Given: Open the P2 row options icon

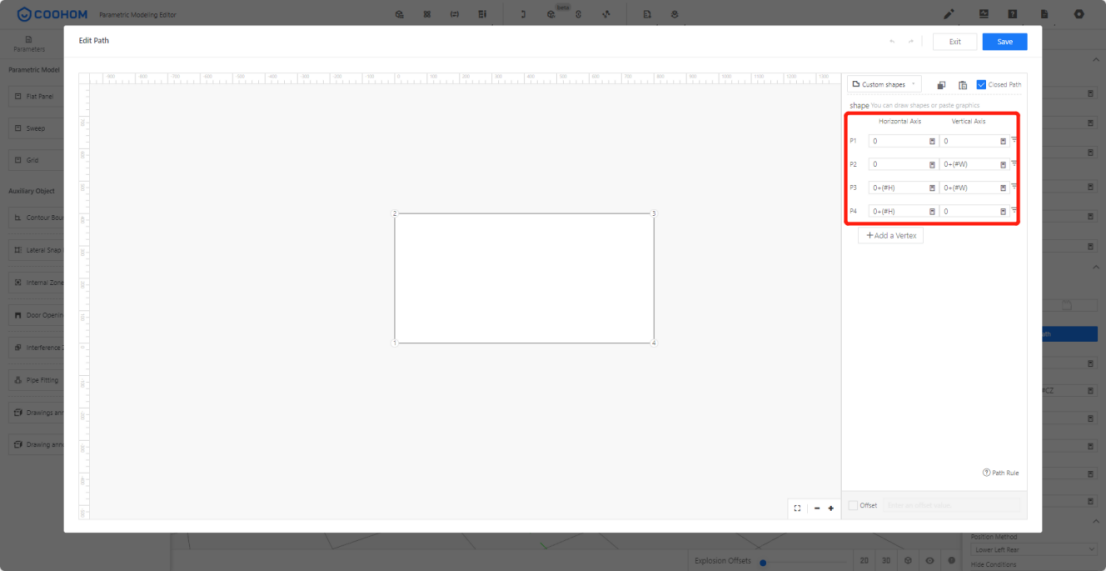Looking at the screenshot, I should pyautogui.click(x=1015, y=163).
